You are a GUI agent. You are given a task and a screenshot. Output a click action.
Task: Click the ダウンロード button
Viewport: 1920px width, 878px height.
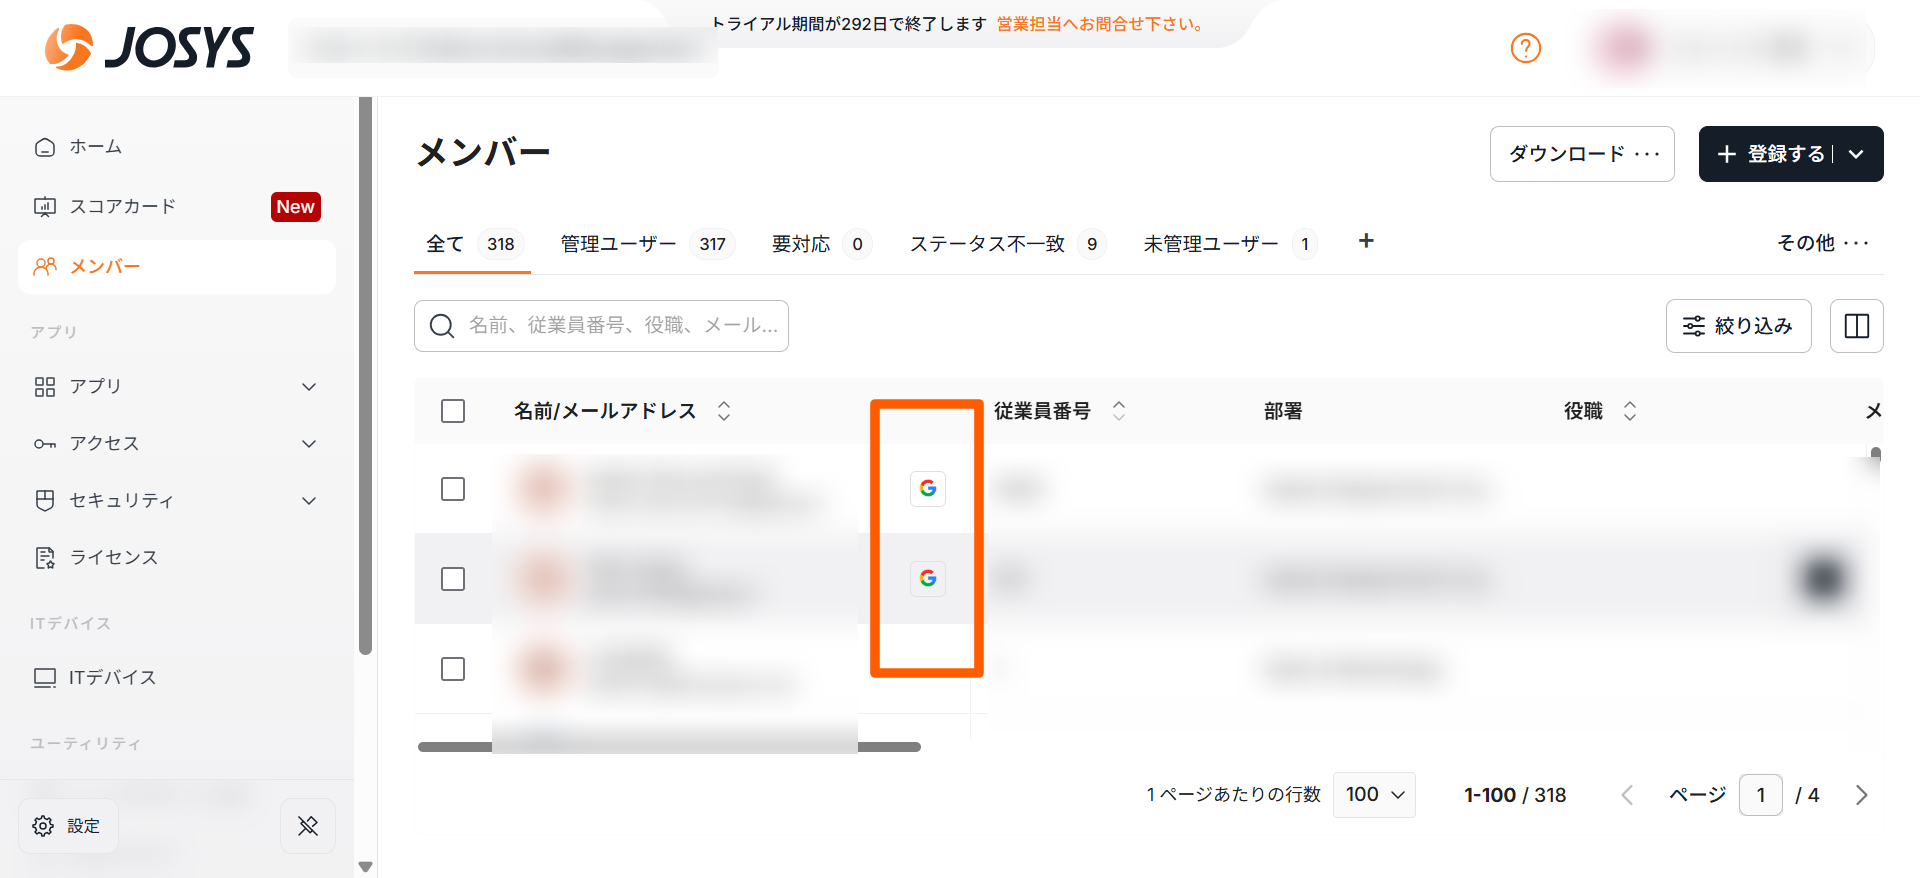coord(1581,154)
